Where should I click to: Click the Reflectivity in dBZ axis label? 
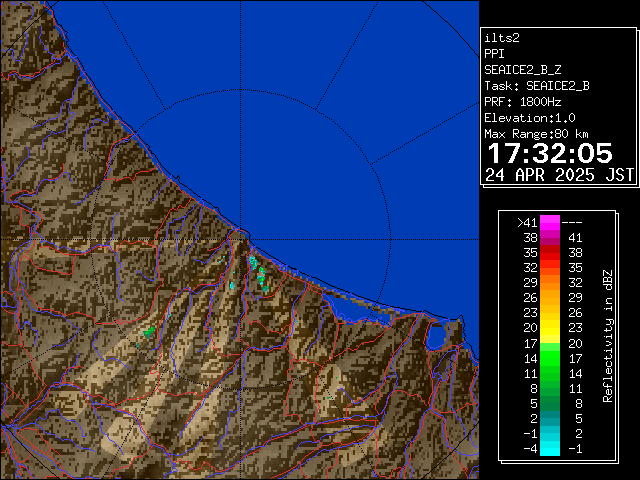(x=608, y=336)
